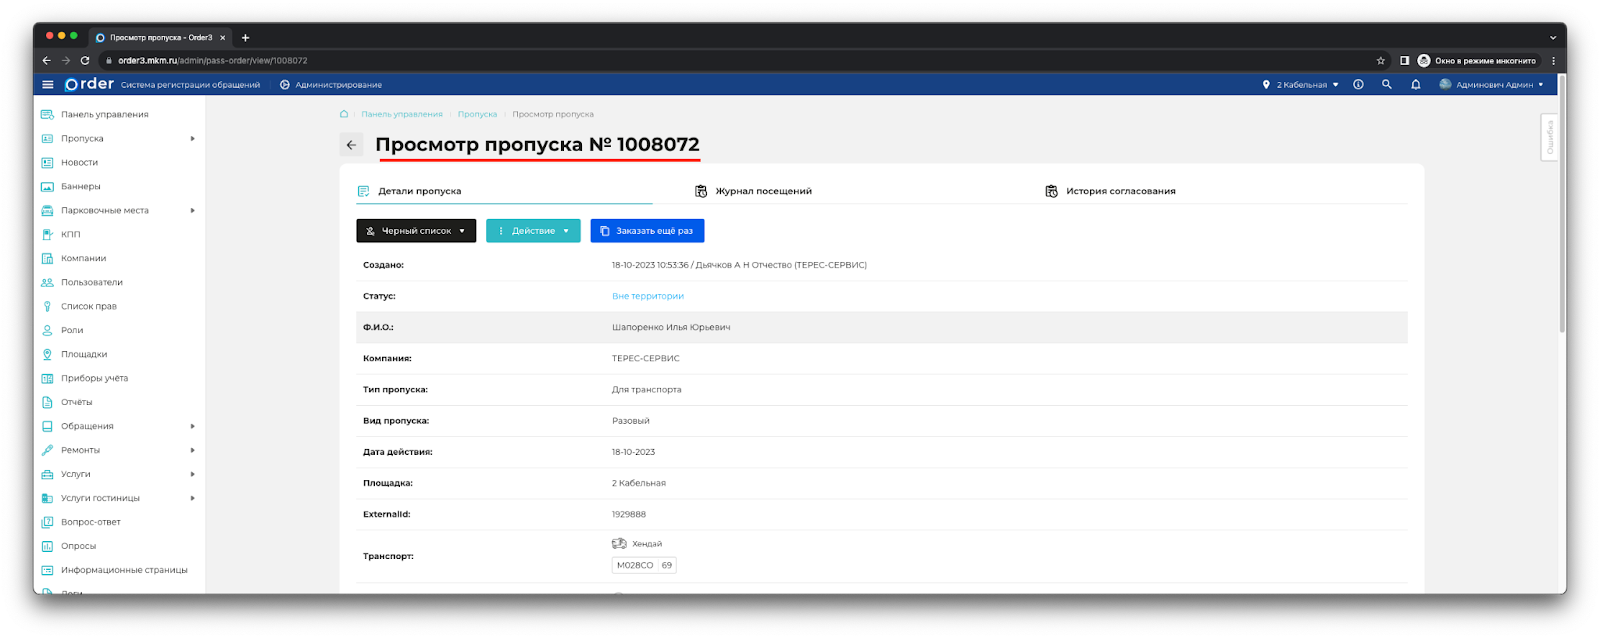
Task: Switch to the Журнал посещений tab
Action: (763, 191)
